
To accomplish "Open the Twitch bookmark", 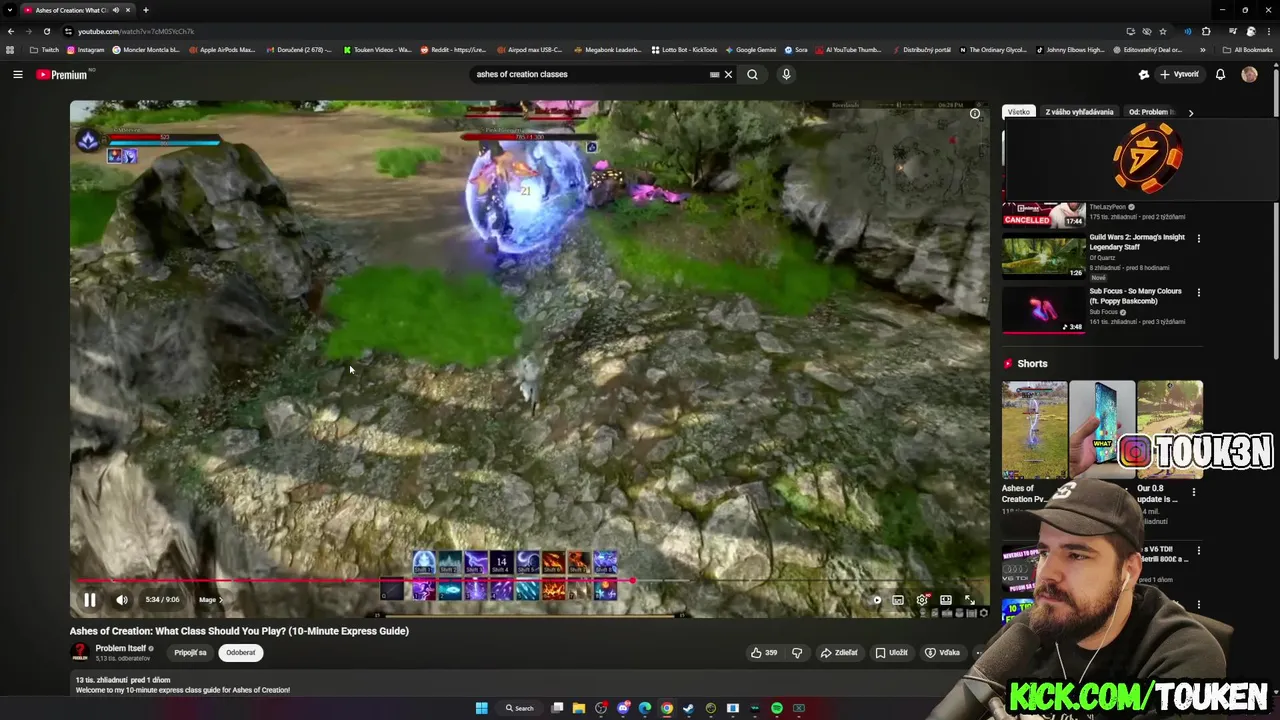I will pos(44,50).
